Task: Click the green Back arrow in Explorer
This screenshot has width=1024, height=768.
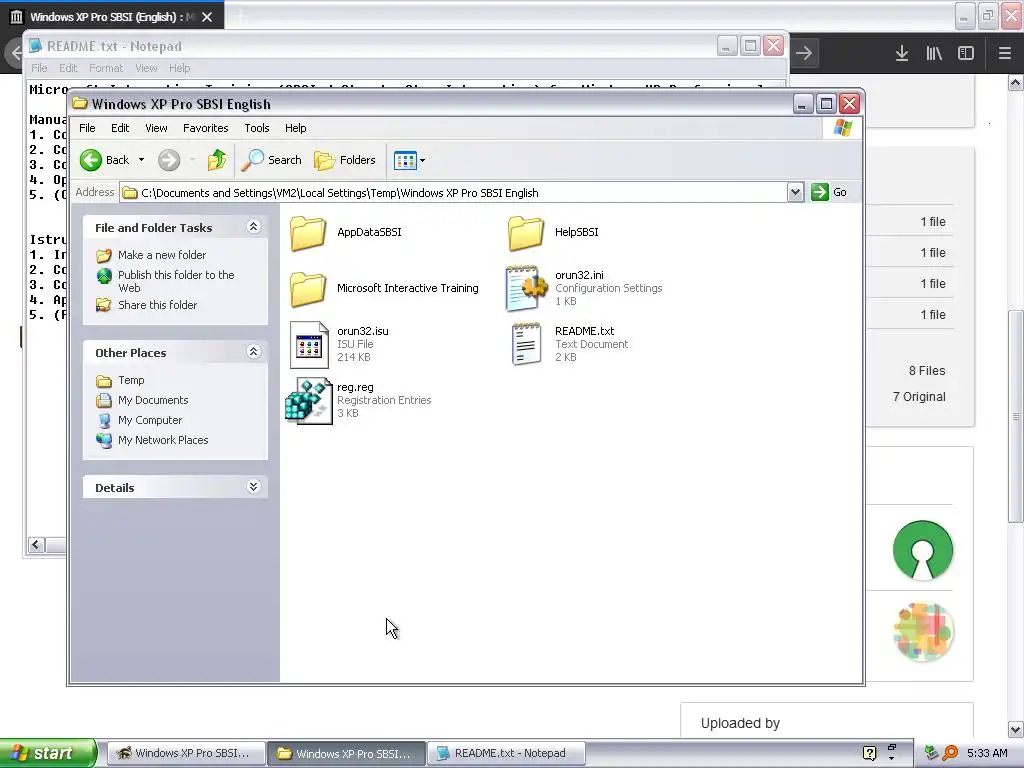Action: tap(91, 160)
